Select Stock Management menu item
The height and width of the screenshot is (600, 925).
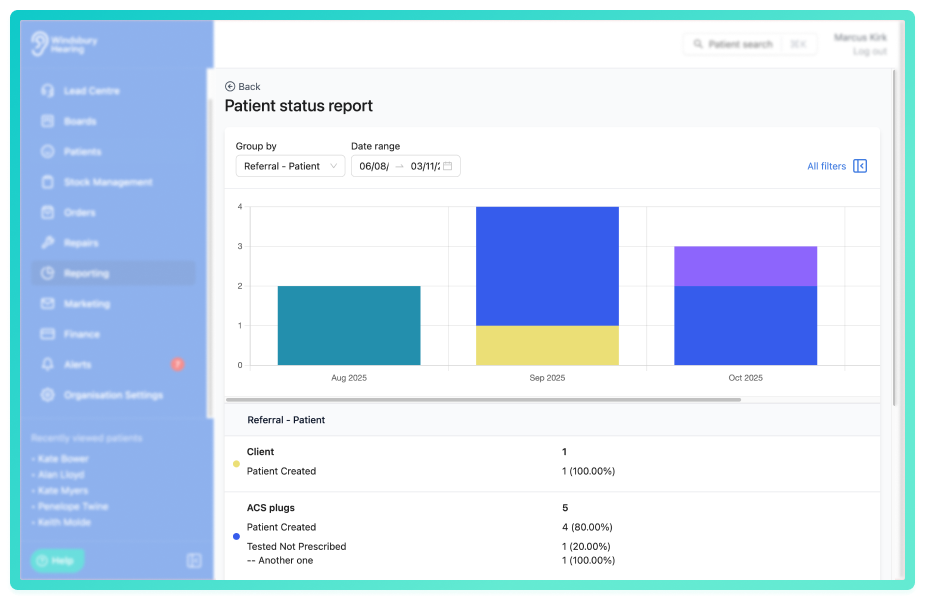tap(113, 182)
